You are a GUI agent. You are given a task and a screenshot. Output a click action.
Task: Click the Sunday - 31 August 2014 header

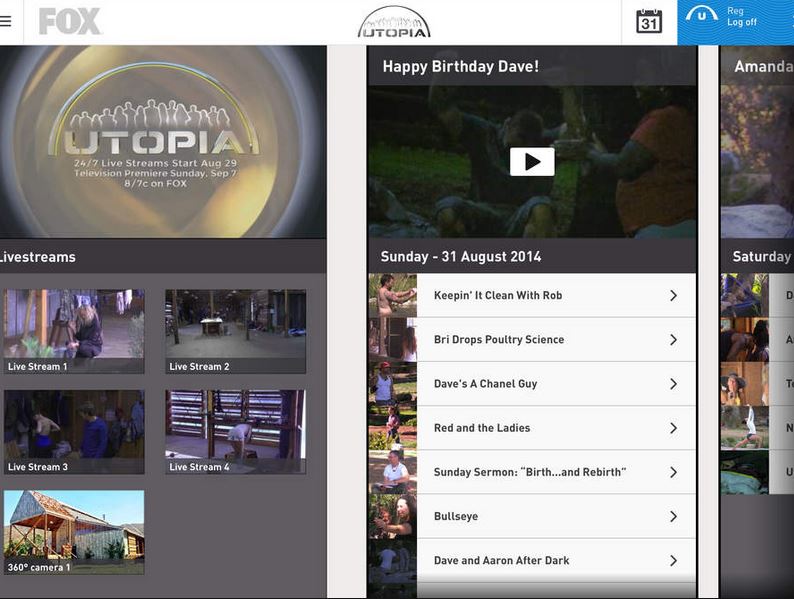pyautogui.click(x=461, y=257)
